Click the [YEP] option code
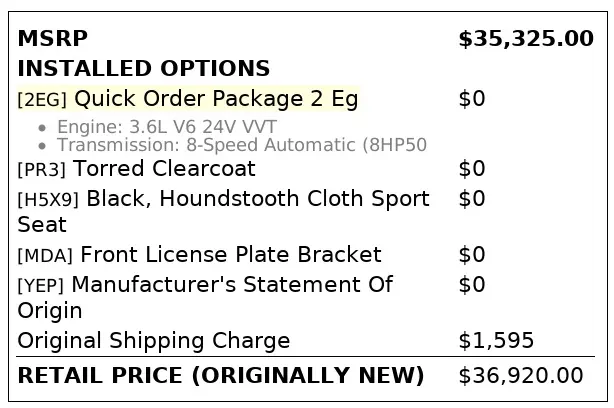The height and width of the screenshot is (408, 614). 43,286
